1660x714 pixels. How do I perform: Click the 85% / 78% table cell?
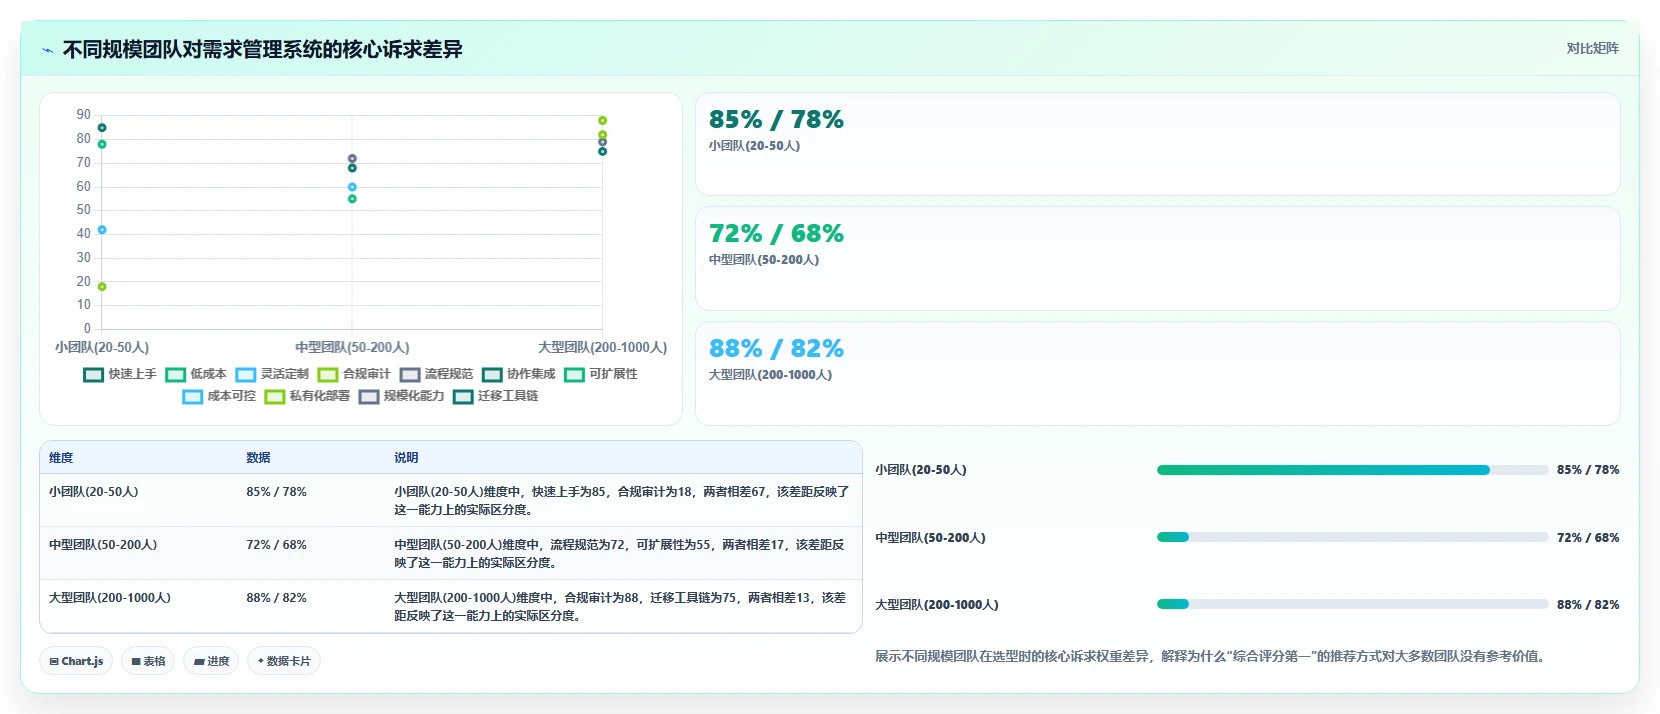tap(276, 492)
